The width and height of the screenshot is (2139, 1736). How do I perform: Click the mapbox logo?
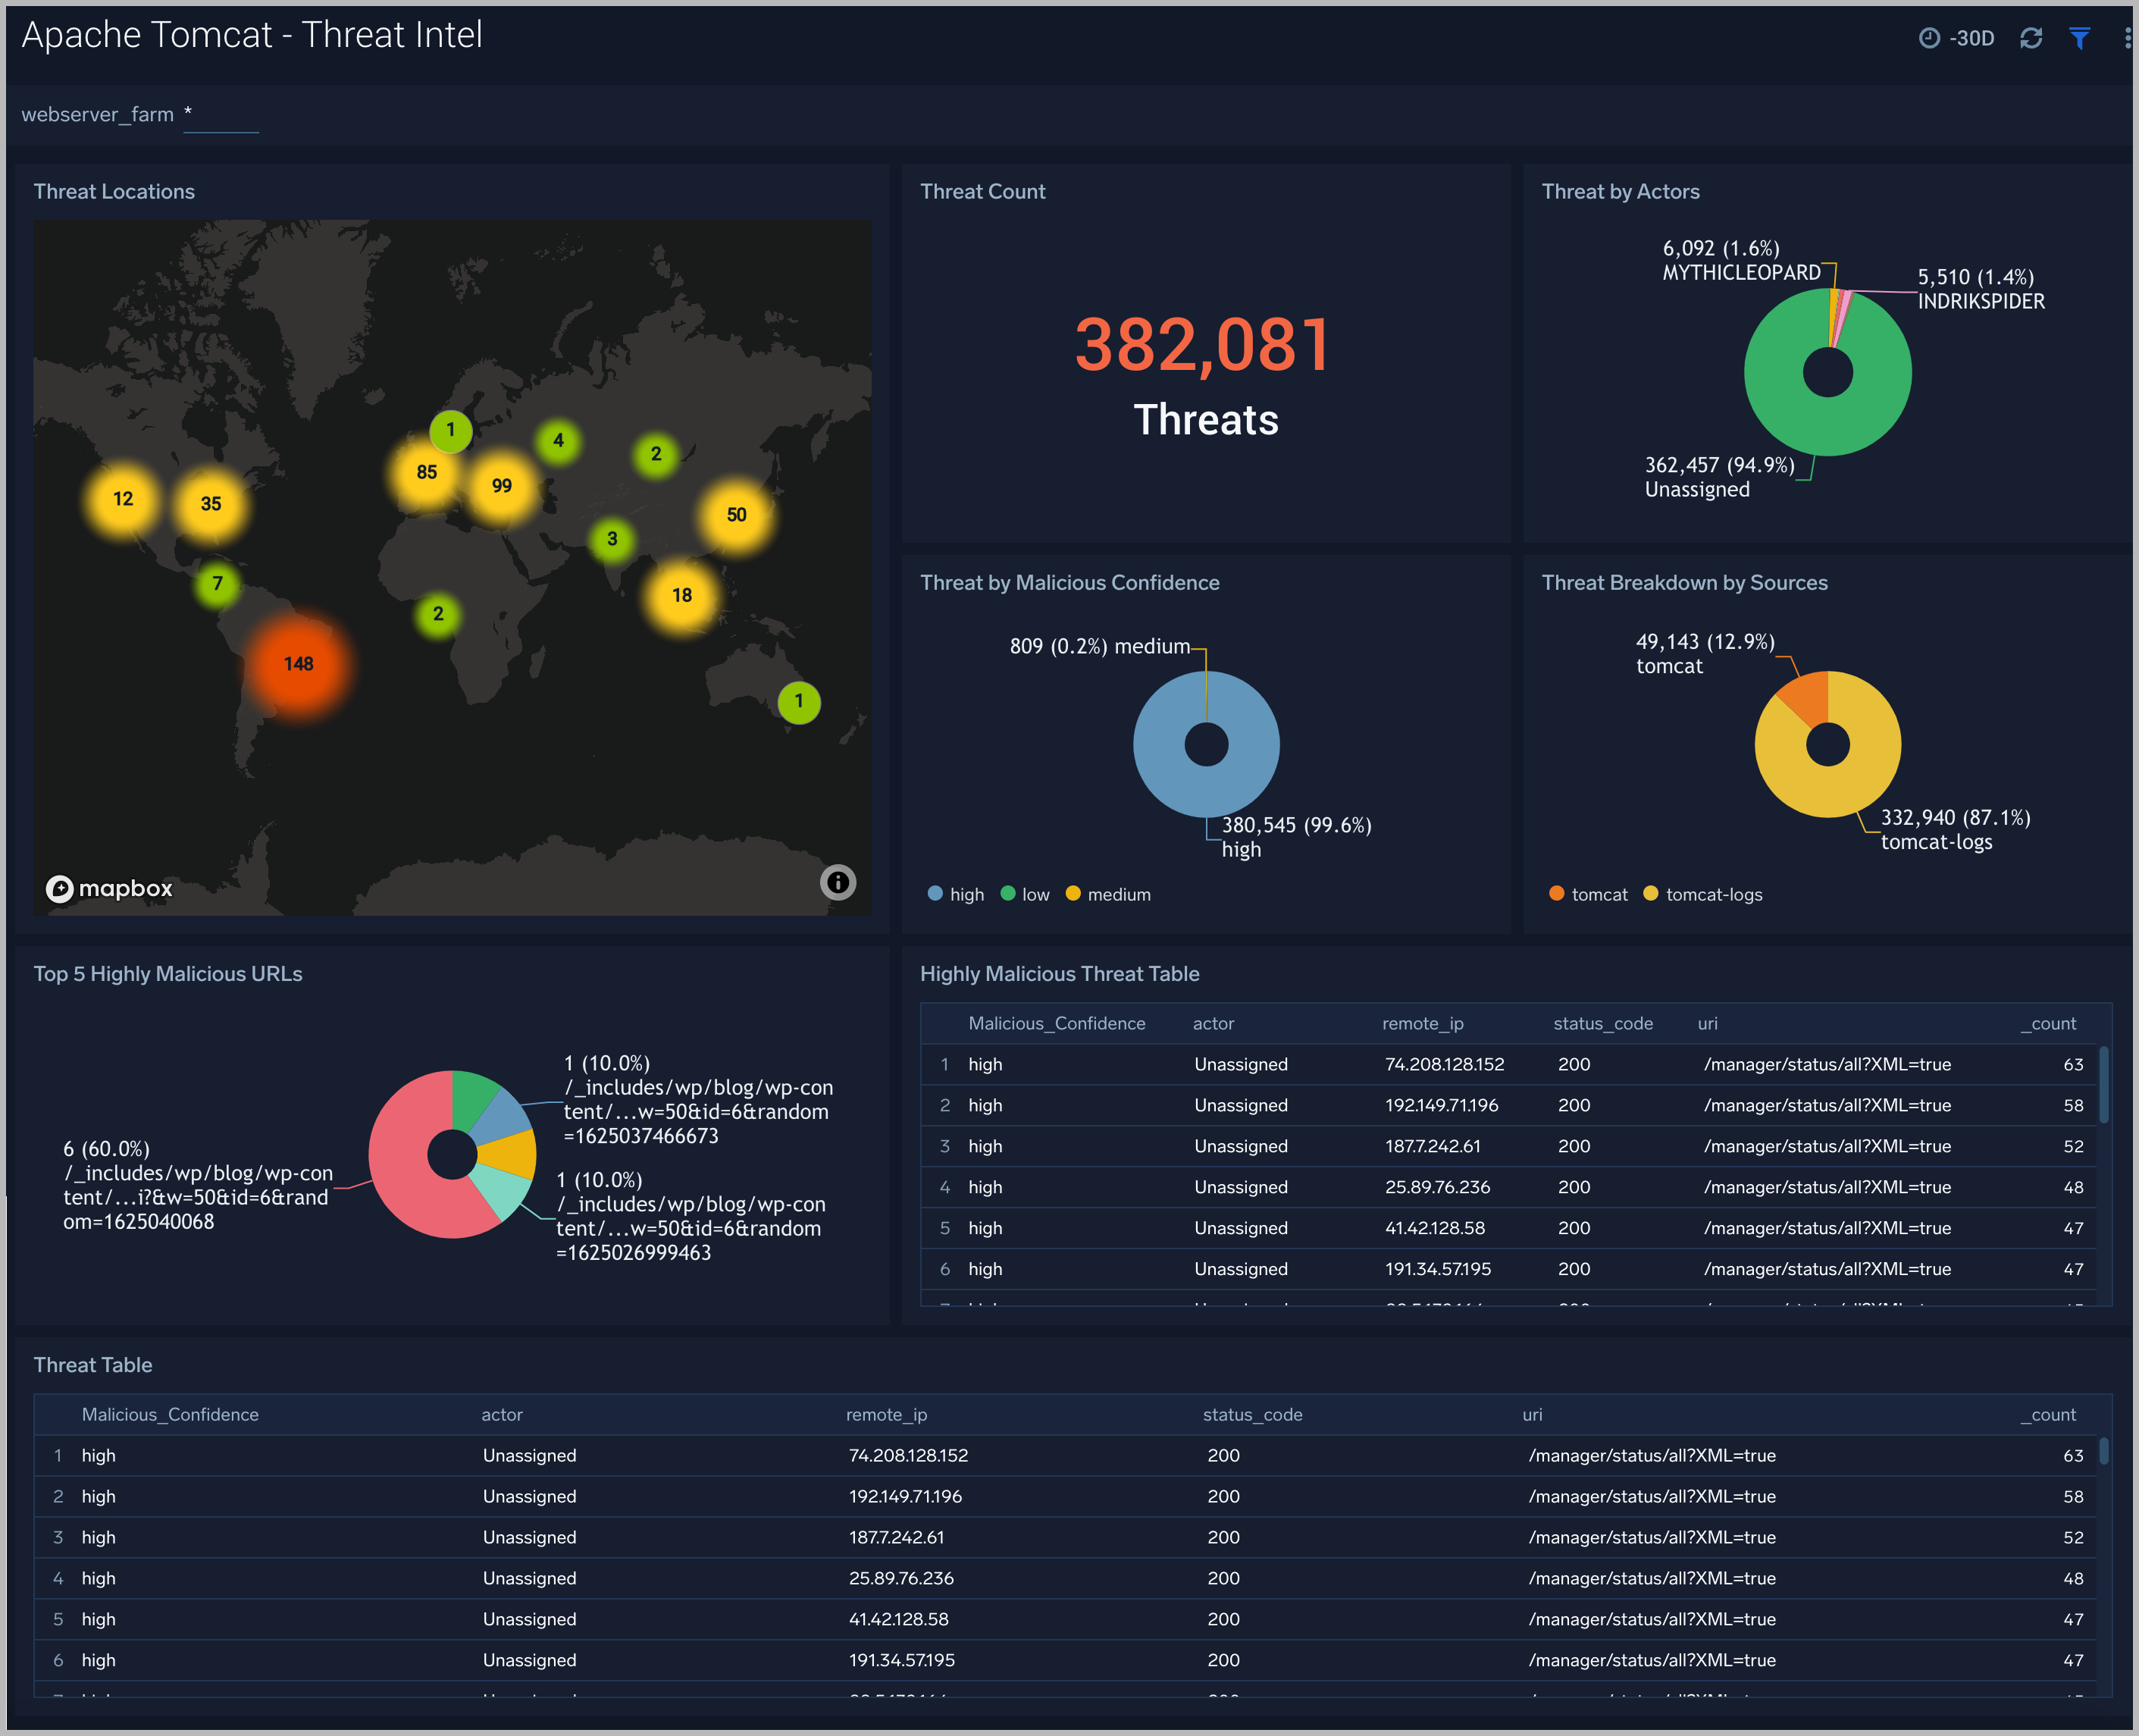point(110,888)
